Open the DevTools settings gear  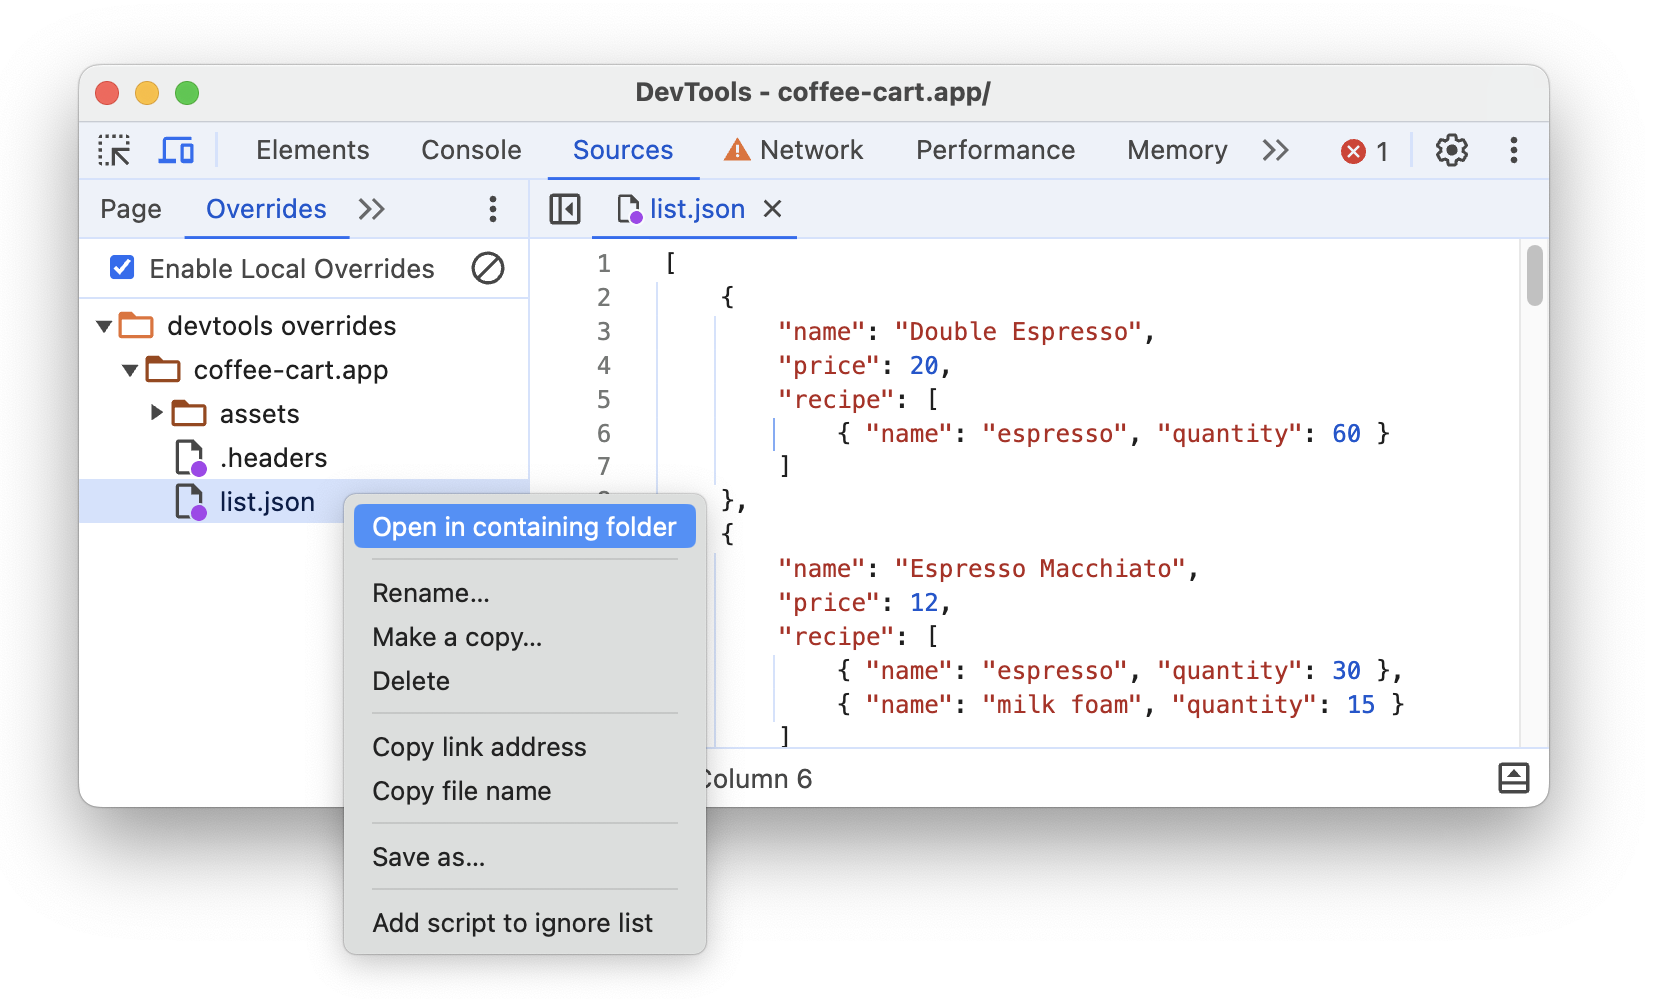(x=1451, y=150)
